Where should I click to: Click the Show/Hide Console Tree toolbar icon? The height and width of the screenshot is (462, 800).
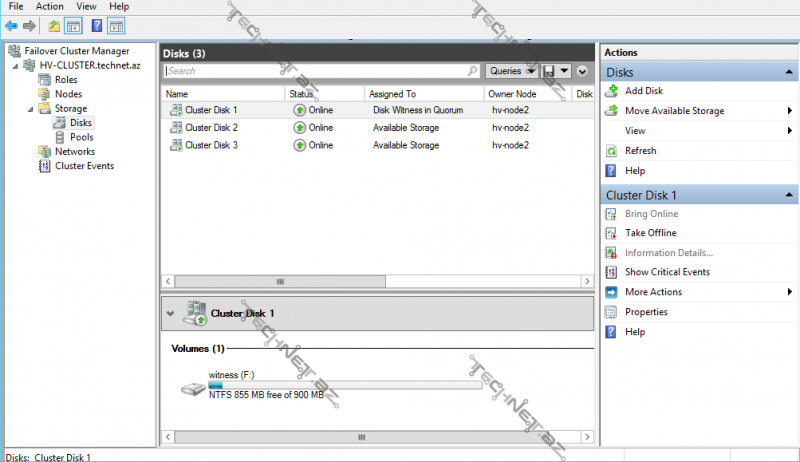[x=73, y=26]
